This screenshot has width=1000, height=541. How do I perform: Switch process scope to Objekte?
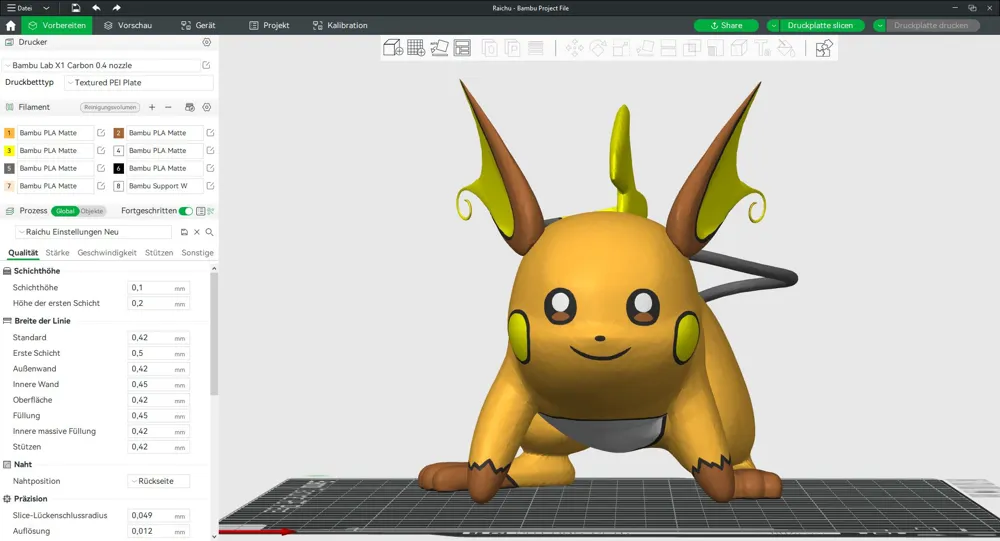coord(92,211)
